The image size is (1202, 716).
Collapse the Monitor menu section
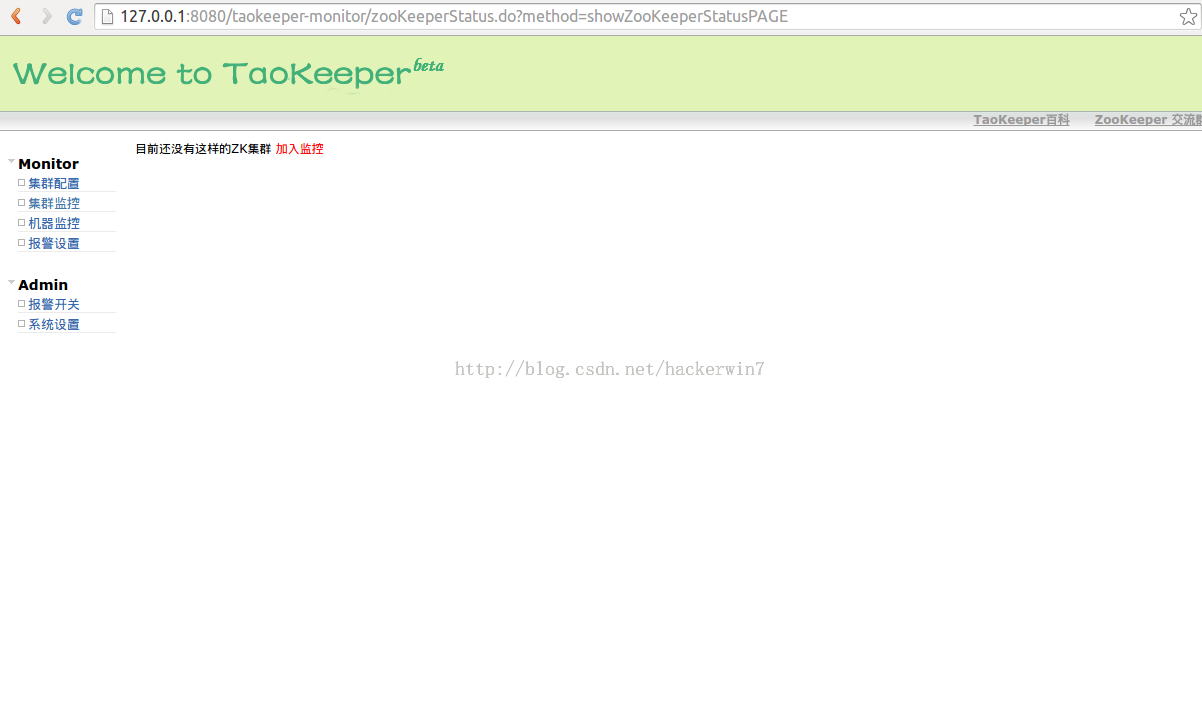tap(12, 161)
